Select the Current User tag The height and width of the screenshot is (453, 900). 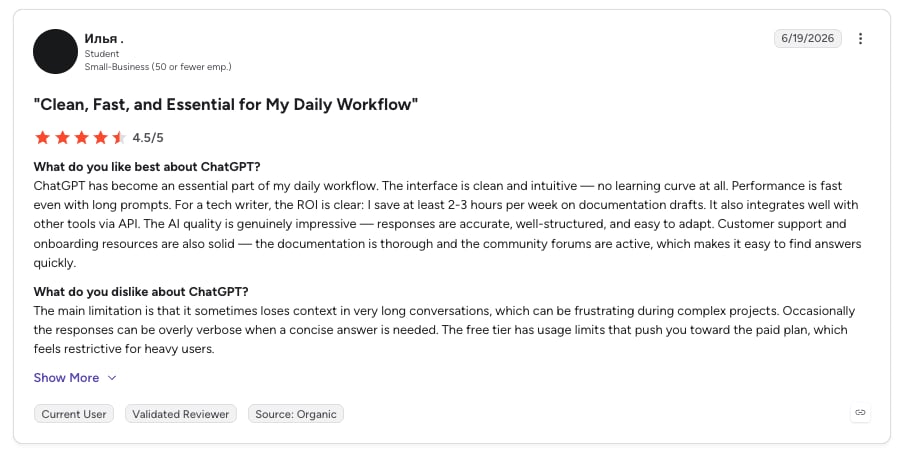[x=73, y=414]
